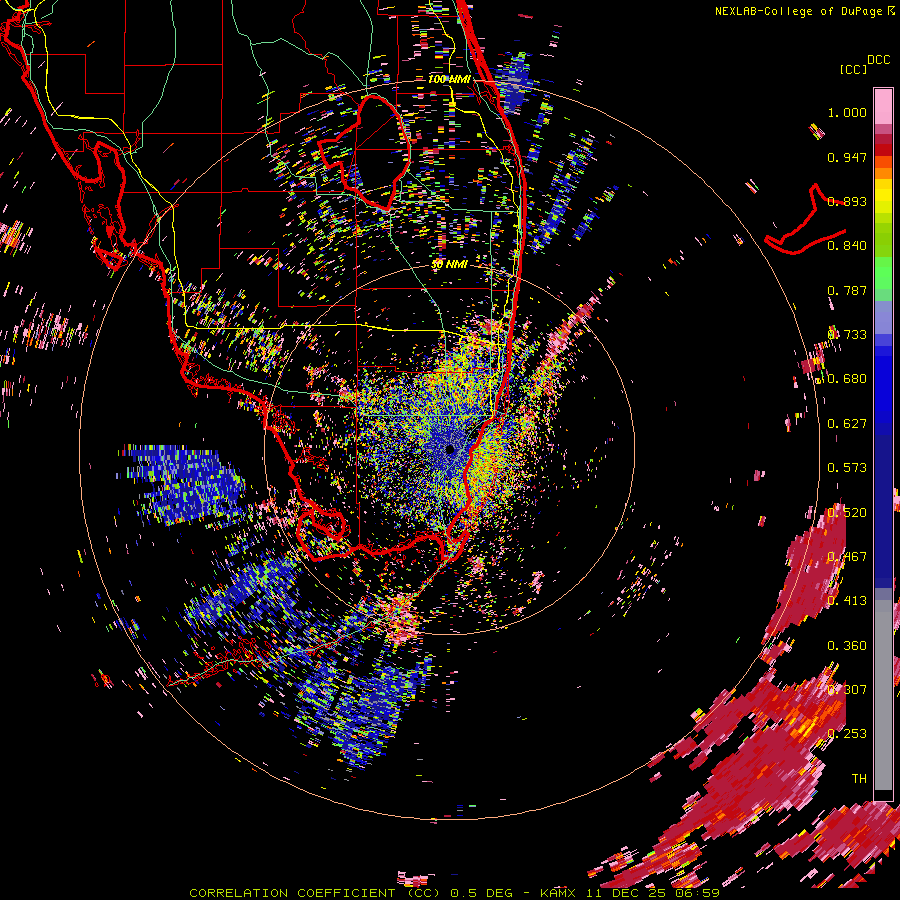The image size is (900, 900).
Task: Click the 0.893 value on color scale
Action: pos(847,201)
